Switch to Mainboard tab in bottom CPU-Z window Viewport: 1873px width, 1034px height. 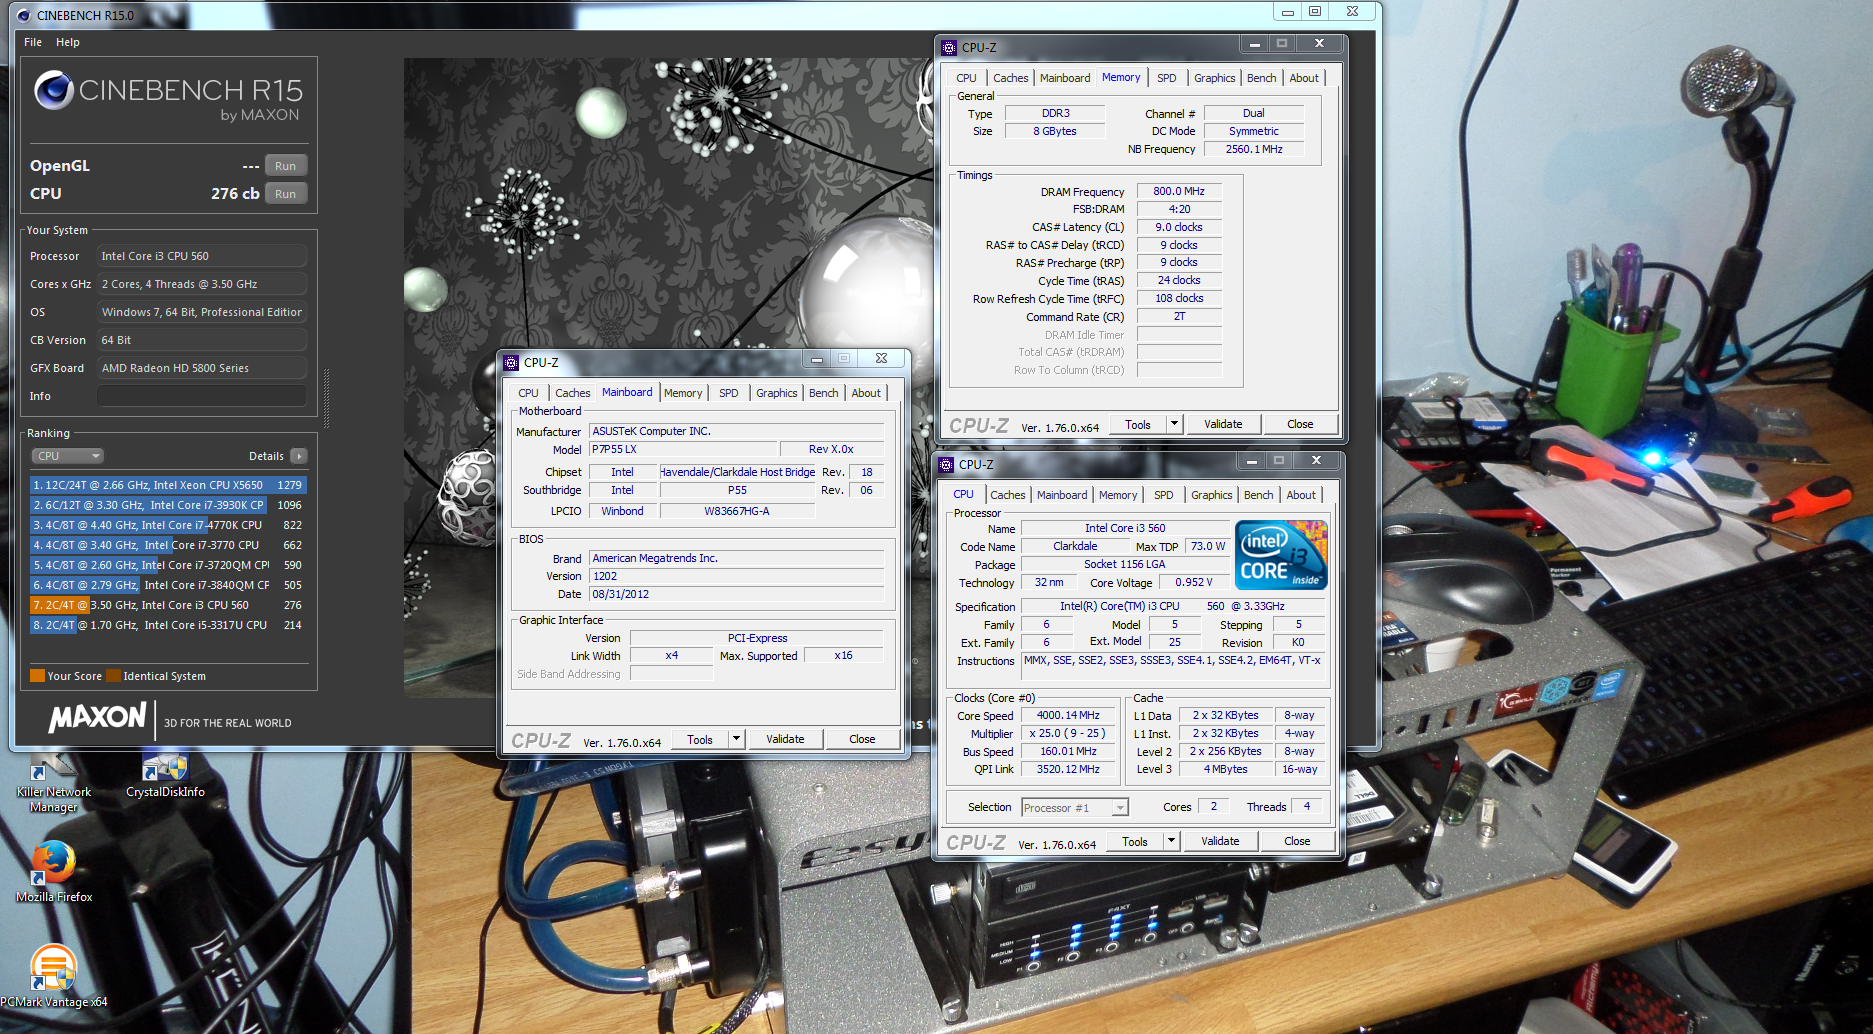tap(1061, 495)
